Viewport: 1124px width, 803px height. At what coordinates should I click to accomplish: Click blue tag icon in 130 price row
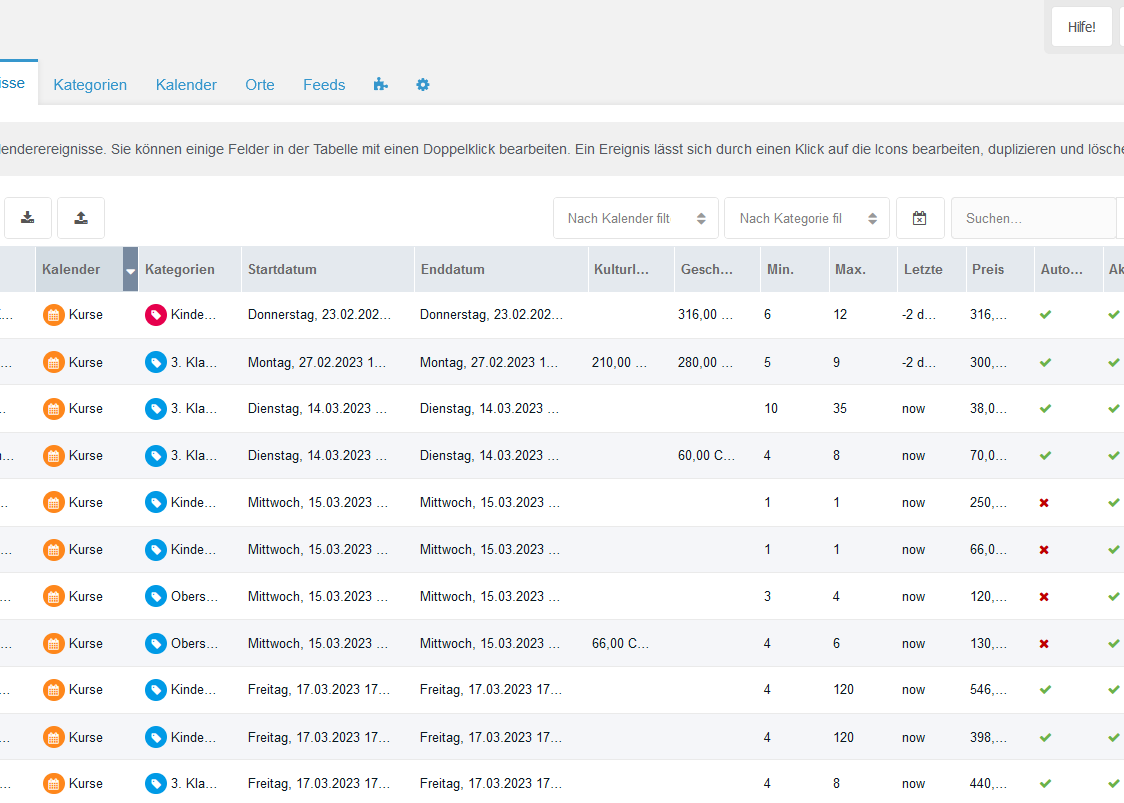tap(156, 644)
